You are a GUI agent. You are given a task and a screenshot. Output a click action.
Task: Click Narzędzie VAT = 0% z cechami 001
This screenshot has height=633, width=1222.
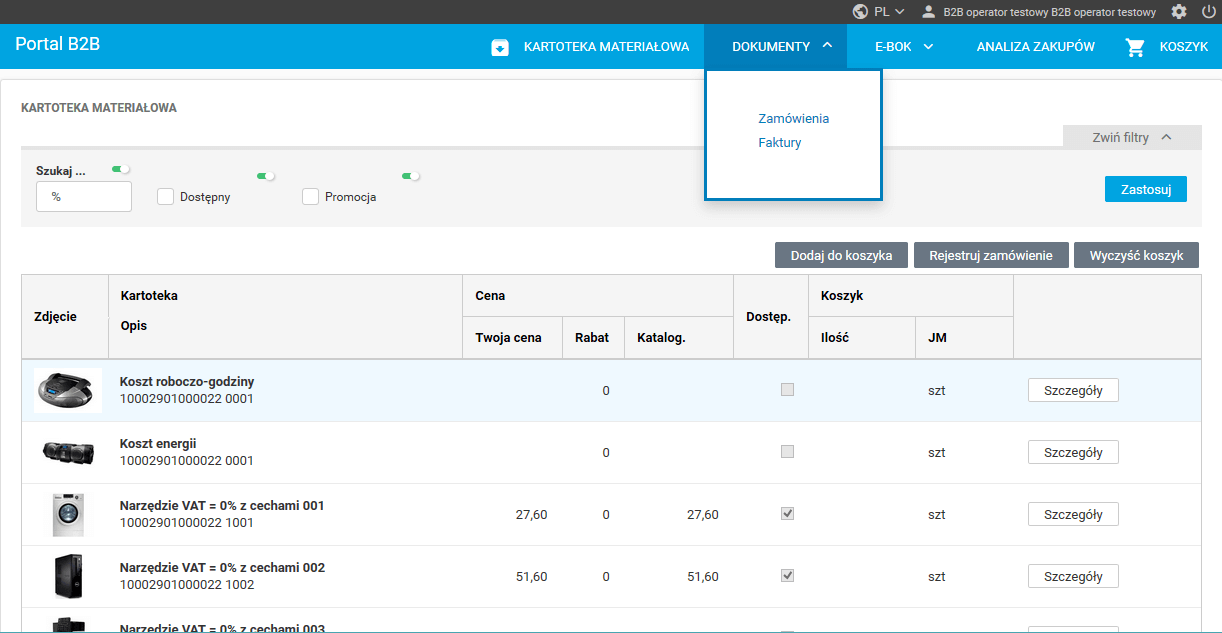coord(222,506)
